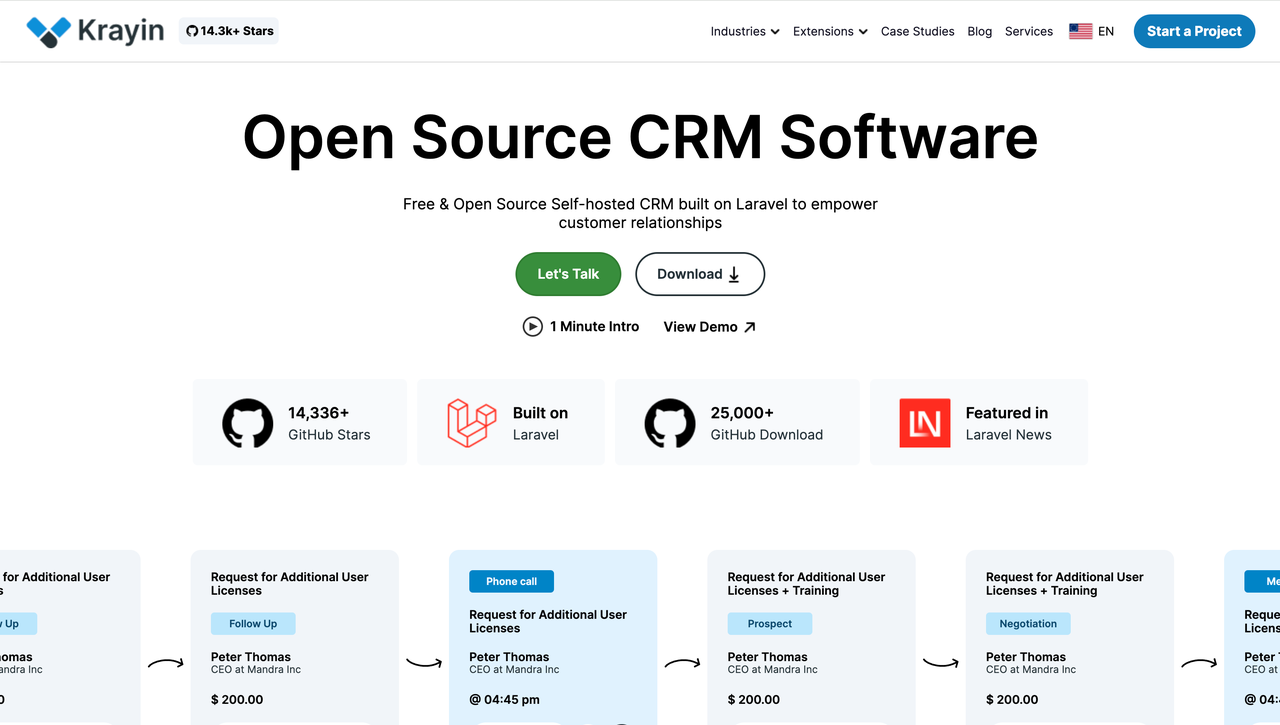
Task: Select the Phone call status tag
Action: [511, 581]
